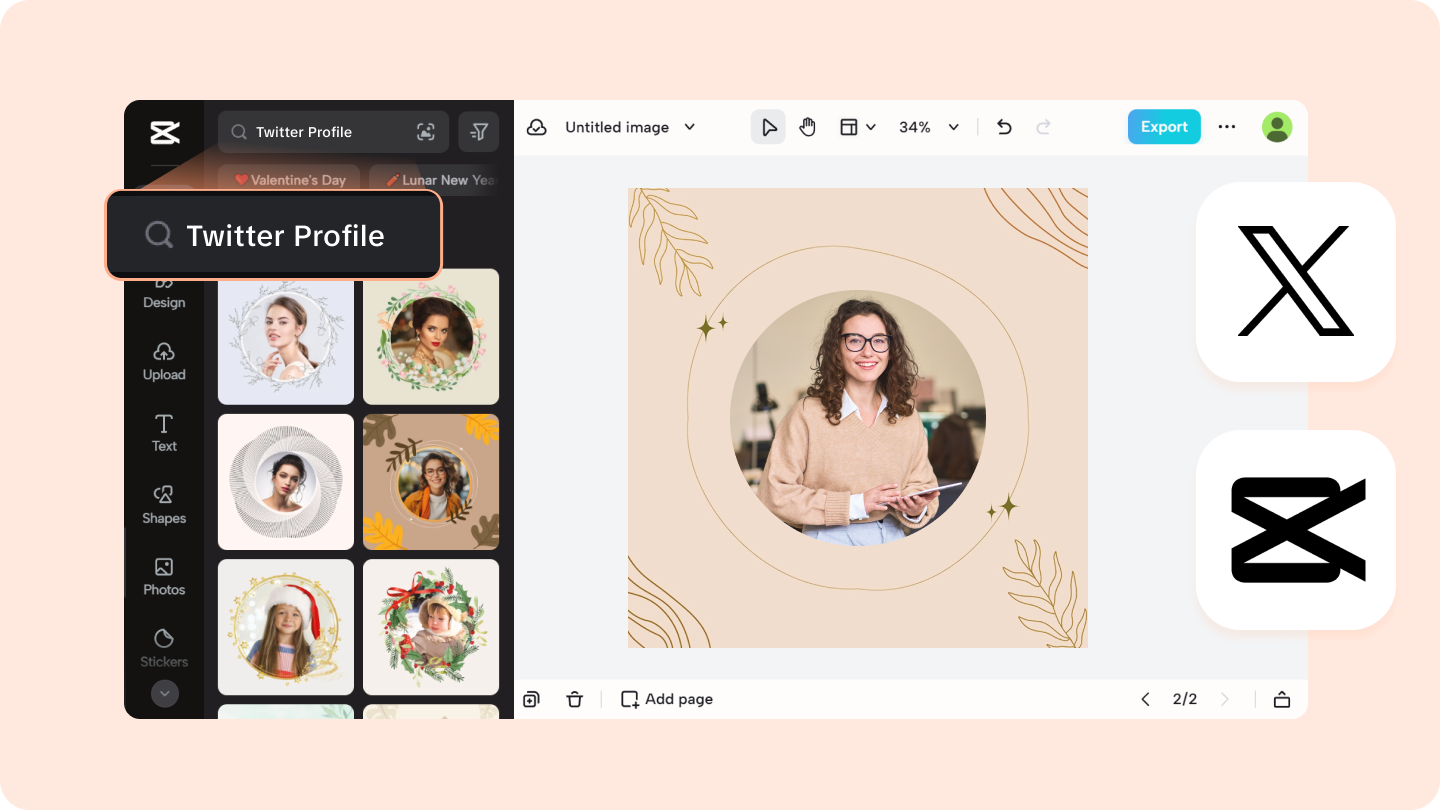
Task: Redo the last undone action
Action: coord(1043,127)
